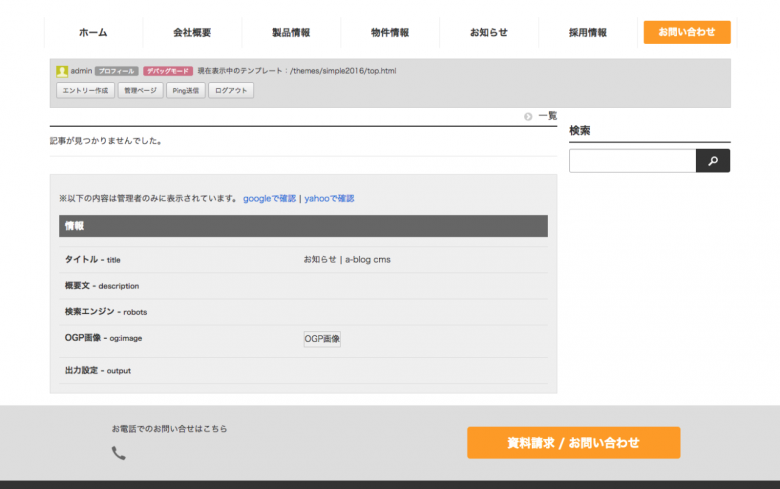
Task: Click the pink デバッグモード badge
Action: pyautogui.click(x=168, y=71)
